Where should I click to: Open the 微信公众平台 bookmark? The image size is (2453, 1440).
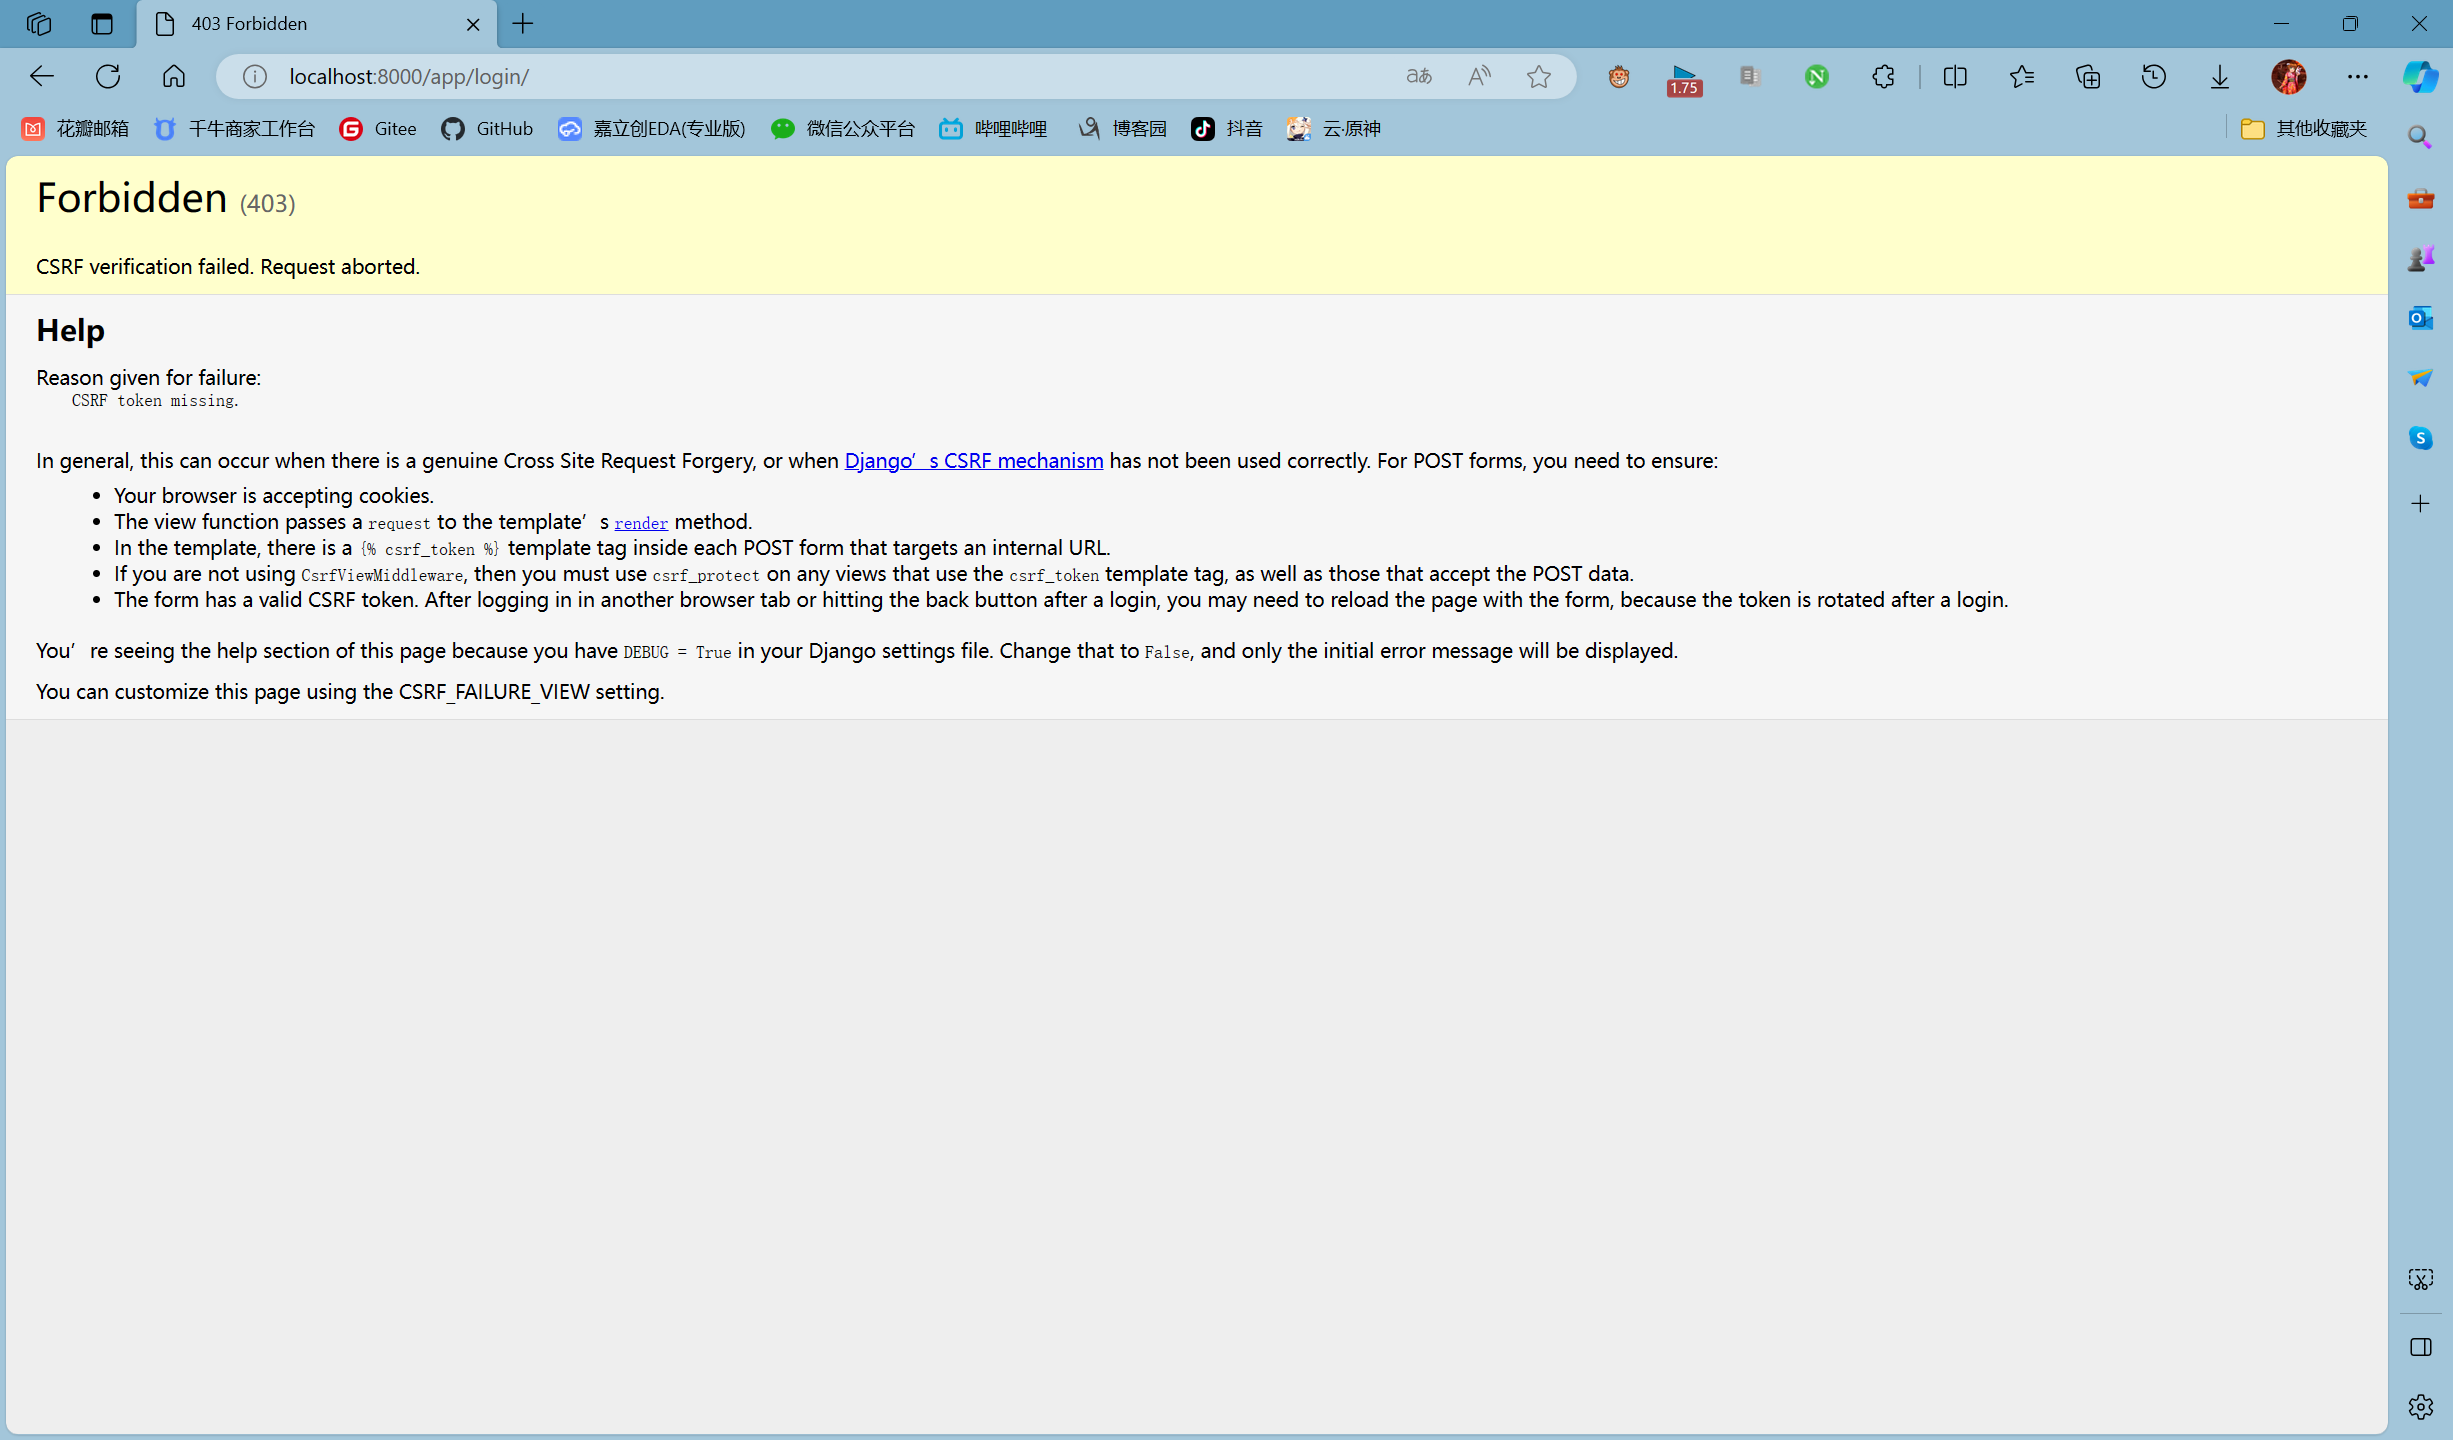pyautogui.click(x=843, y=128)
